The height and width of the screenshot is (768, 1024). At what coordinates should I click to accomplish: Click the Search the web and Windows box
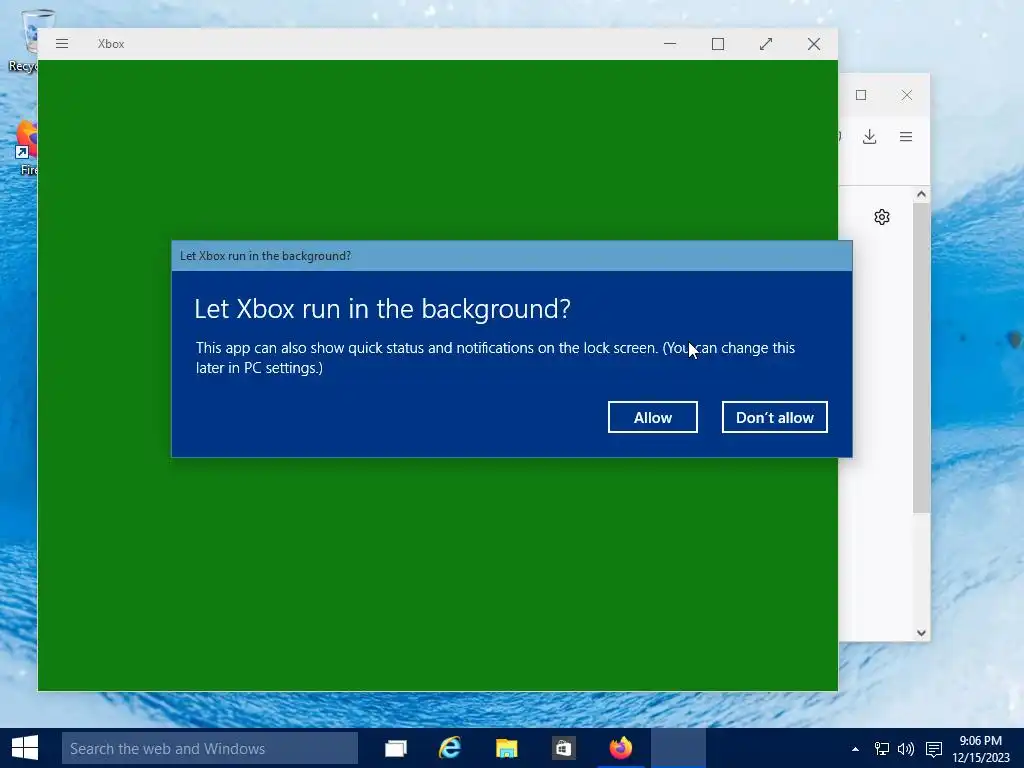click(x=210, y=748)
